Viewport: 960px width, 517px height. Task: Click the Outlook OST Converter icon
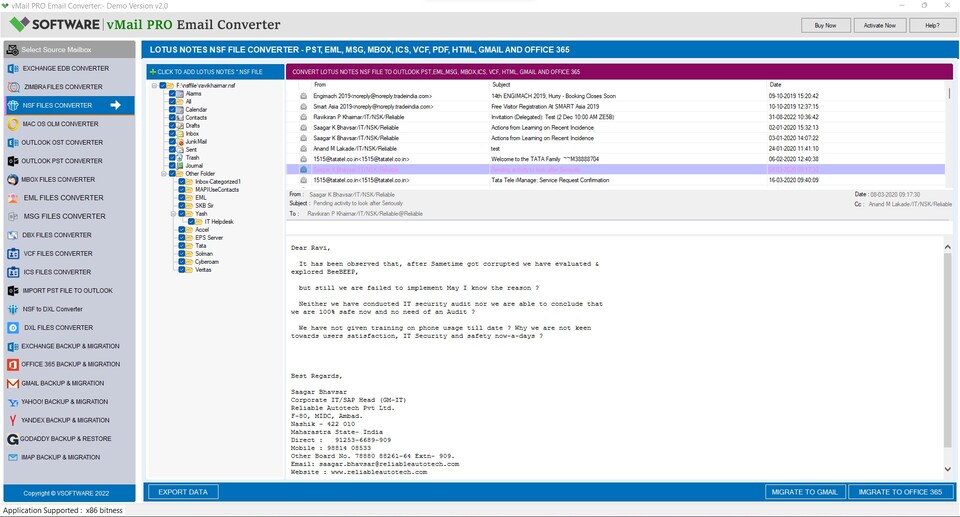coord(13,143)
